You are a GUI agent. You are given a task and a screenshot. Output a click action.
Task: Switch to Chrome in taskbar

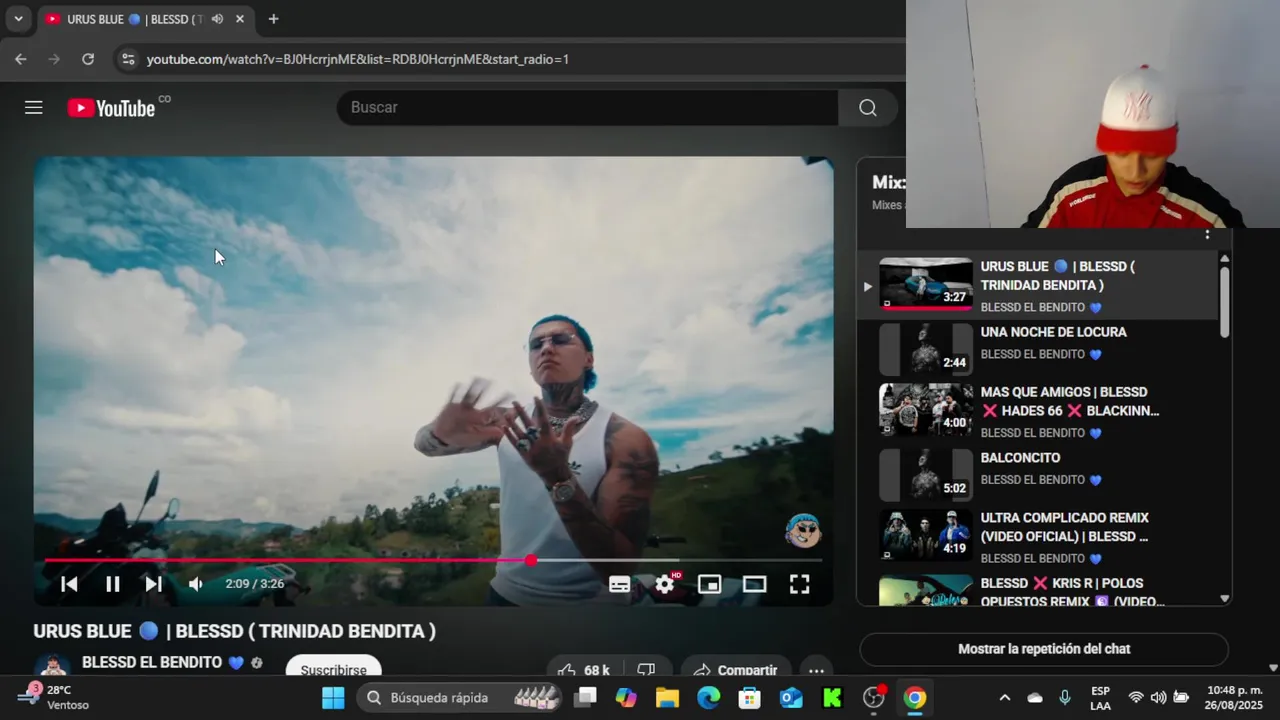pyautogui.click(x=915, y=698)
